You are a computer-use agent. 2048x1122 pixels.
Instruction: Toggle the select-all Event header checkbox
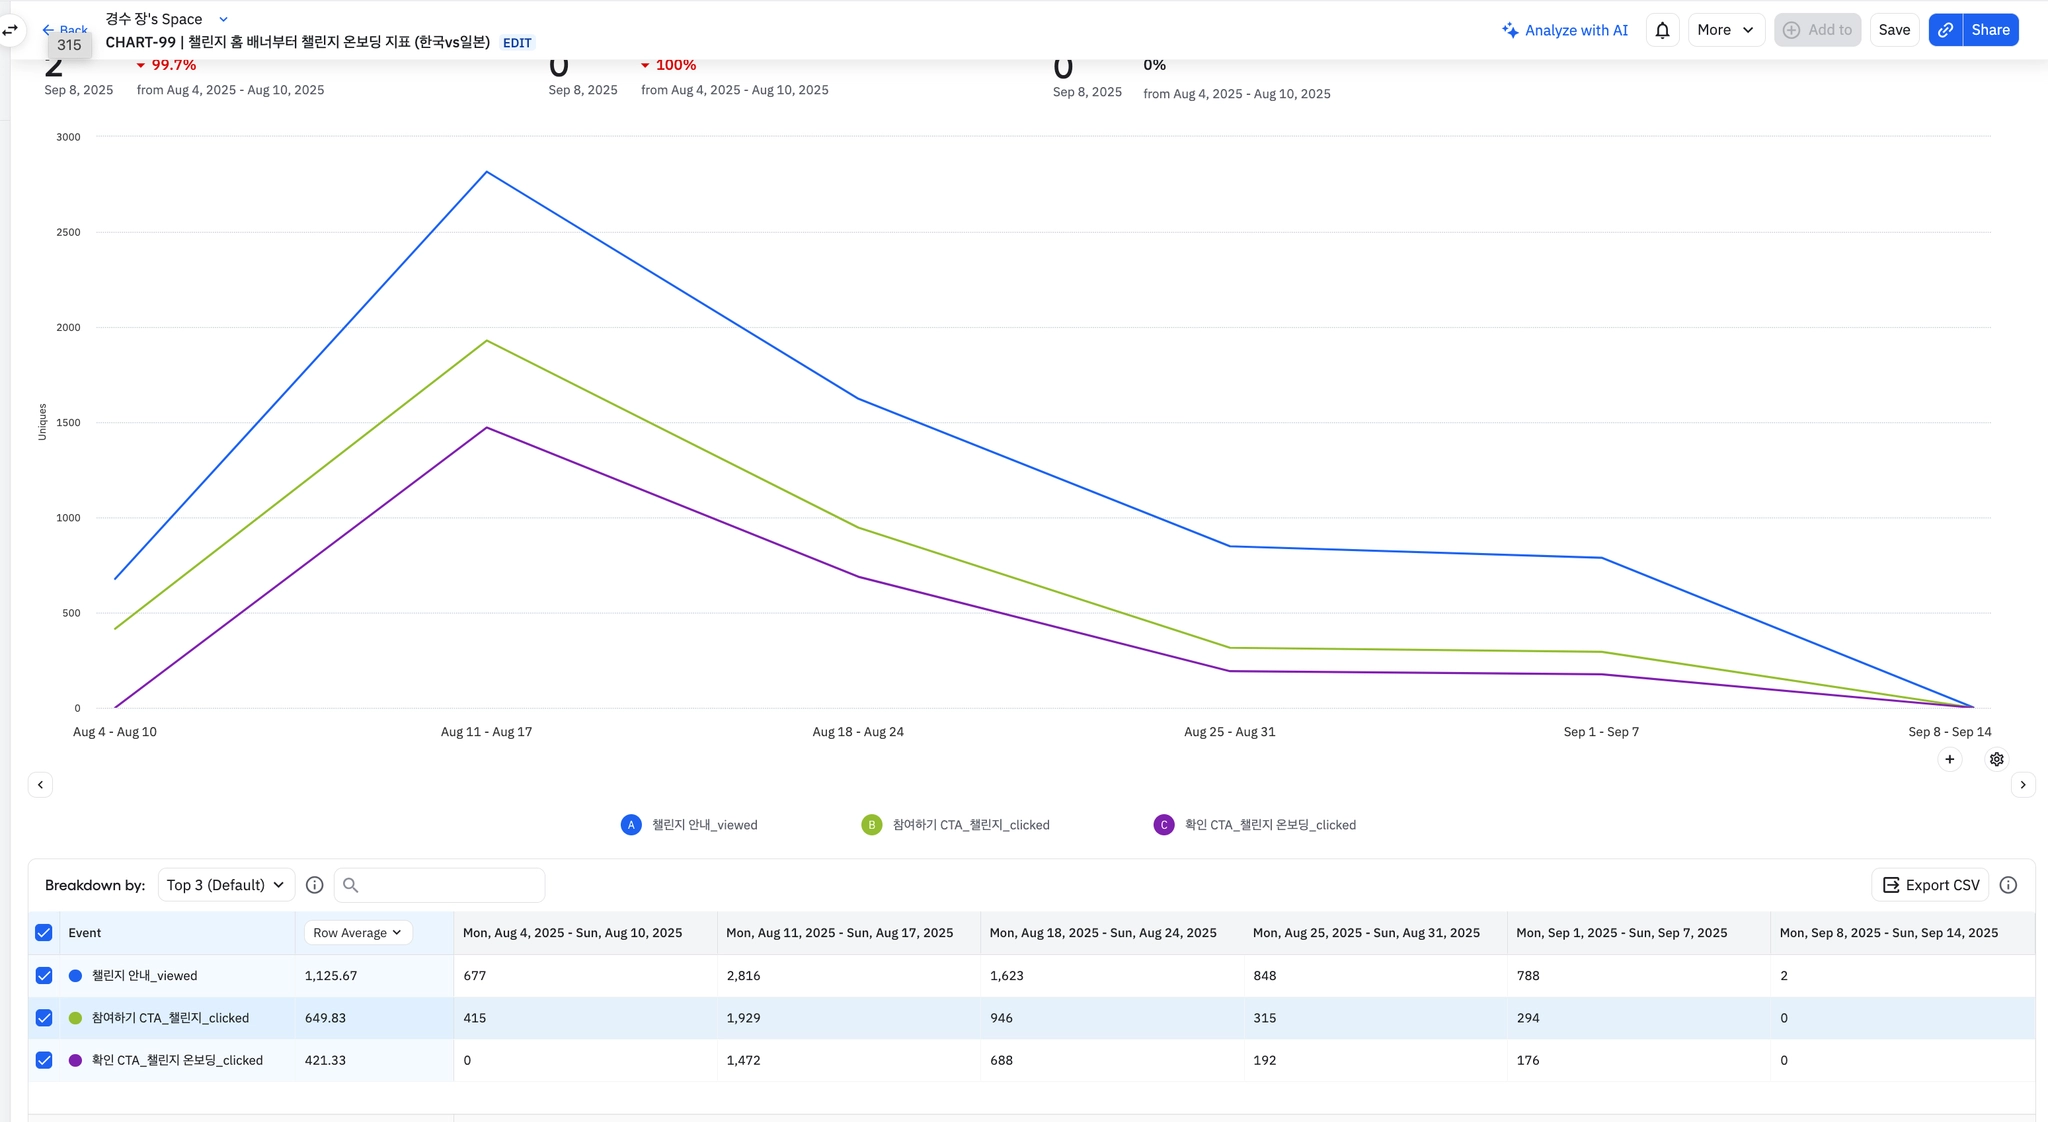pyautogui.click(x=44, y=932)
